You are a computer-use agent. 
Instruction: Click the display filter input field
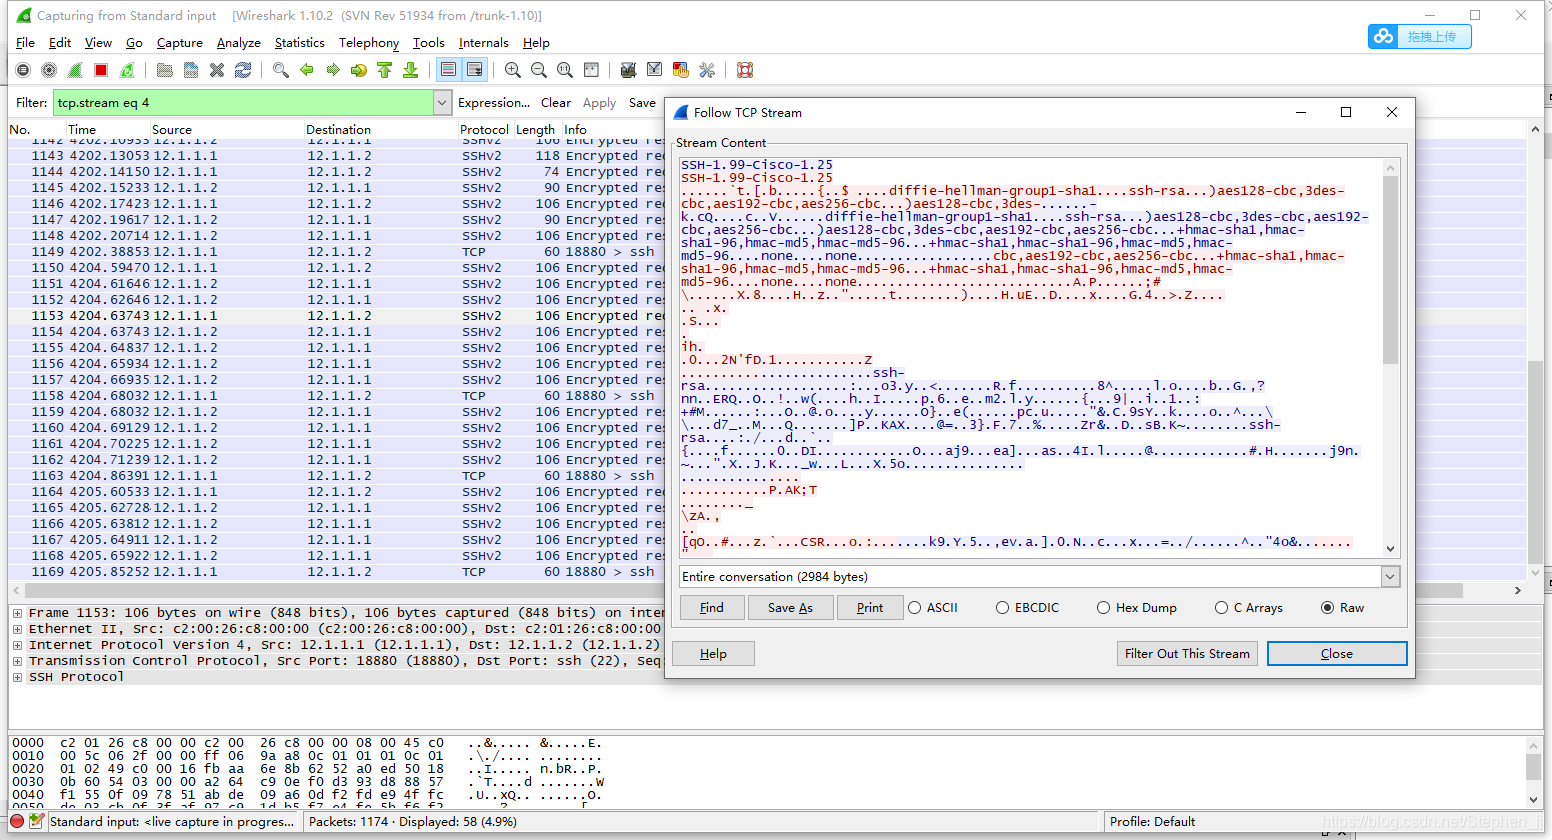click(244, 103)
